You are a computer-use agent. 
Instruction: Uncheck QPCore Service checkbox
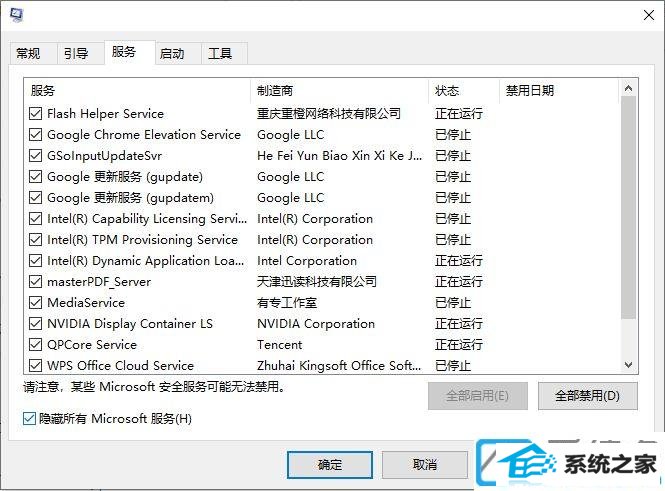(36, 345)
